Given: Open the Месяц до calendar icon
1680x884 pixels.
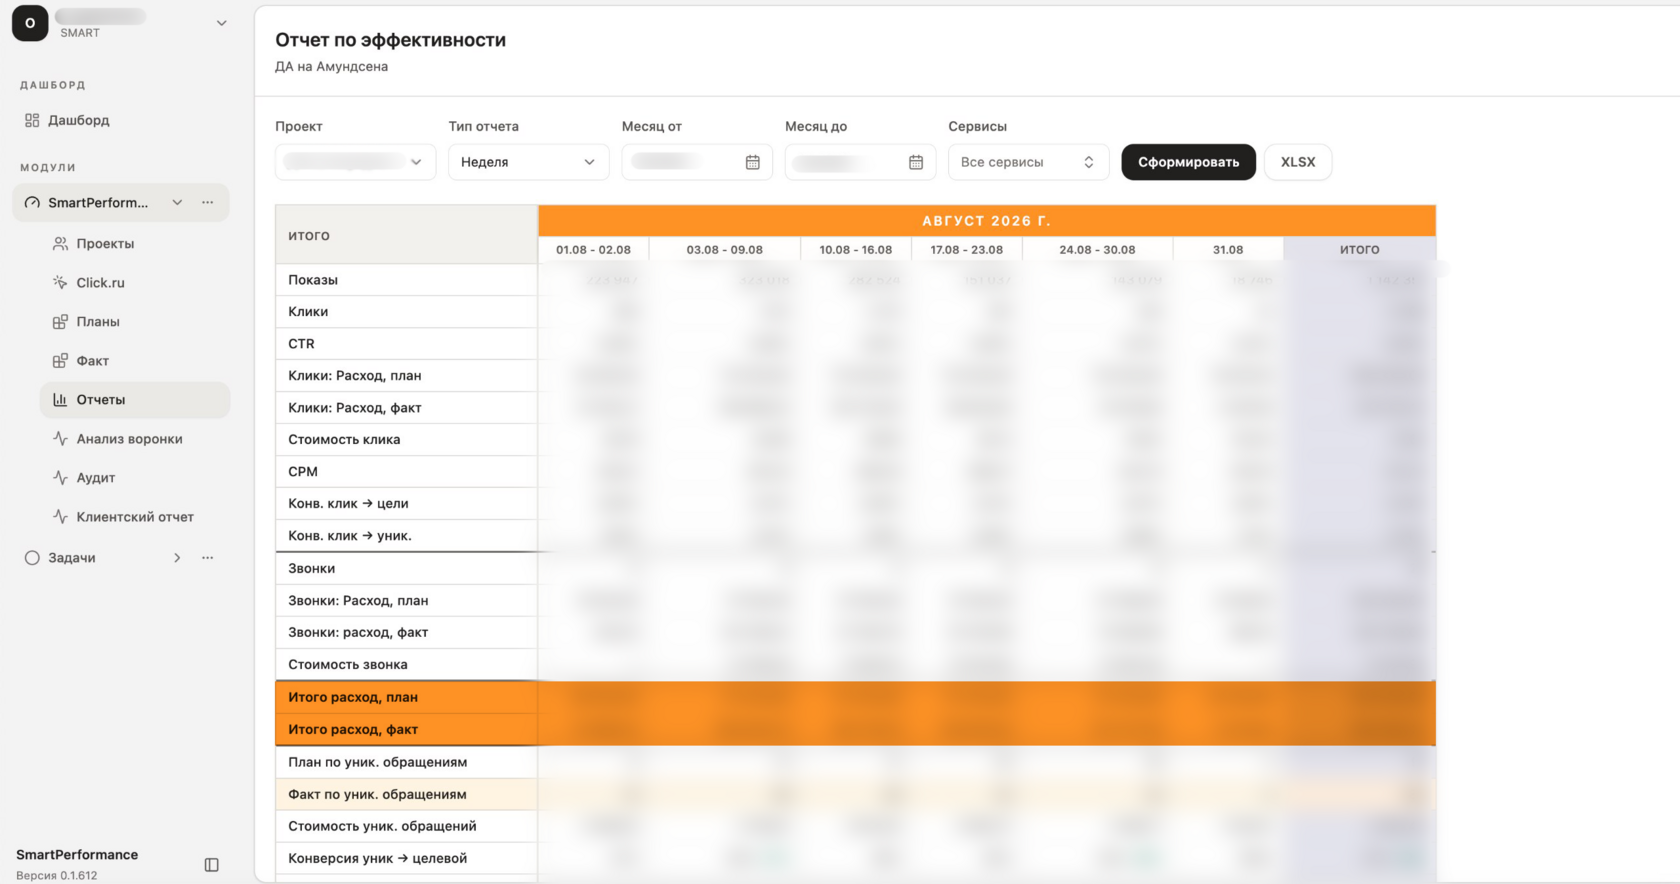Looking at the screenshot, I should (916, 162).
